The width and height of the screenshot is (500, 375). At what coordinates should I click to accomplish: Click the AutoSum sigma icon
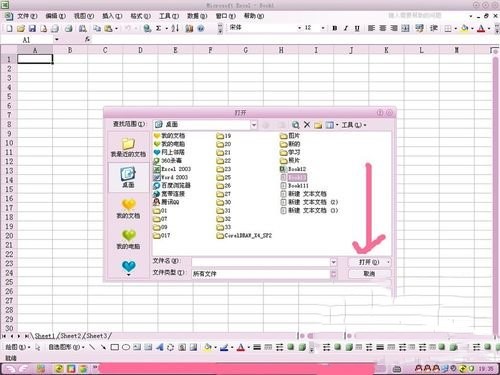(x=159, y=29)
